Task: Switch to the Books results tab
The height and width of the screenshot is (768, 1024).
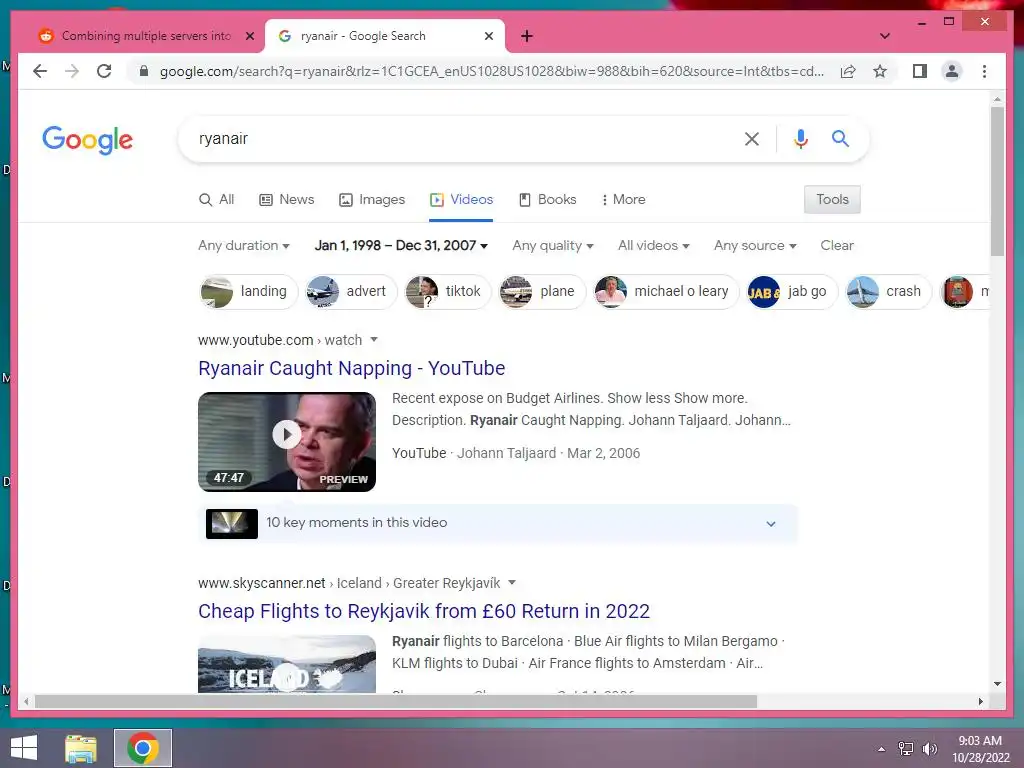Action: pyautogui.click(x=547, y=199)
